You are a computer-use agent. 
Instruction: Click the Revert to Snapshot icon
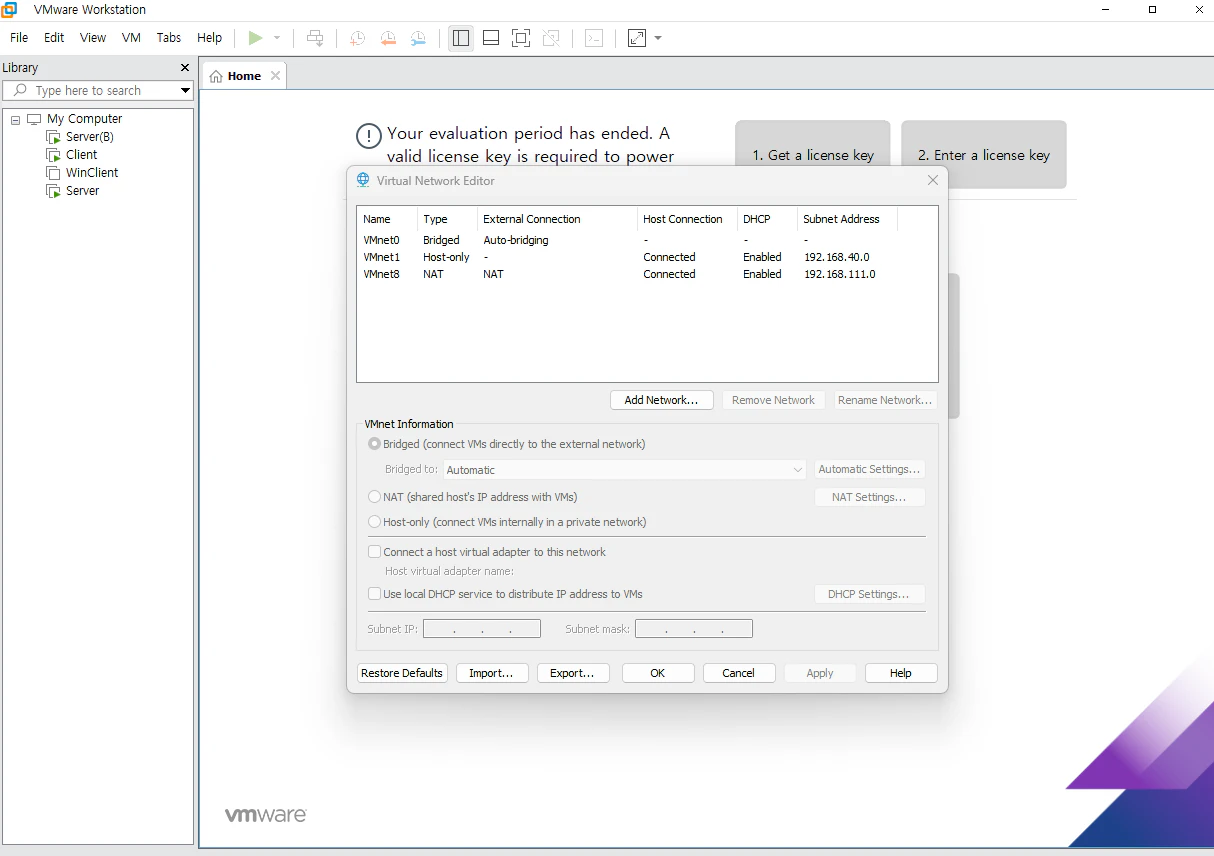pyautogui.click(x=388, y=38)
